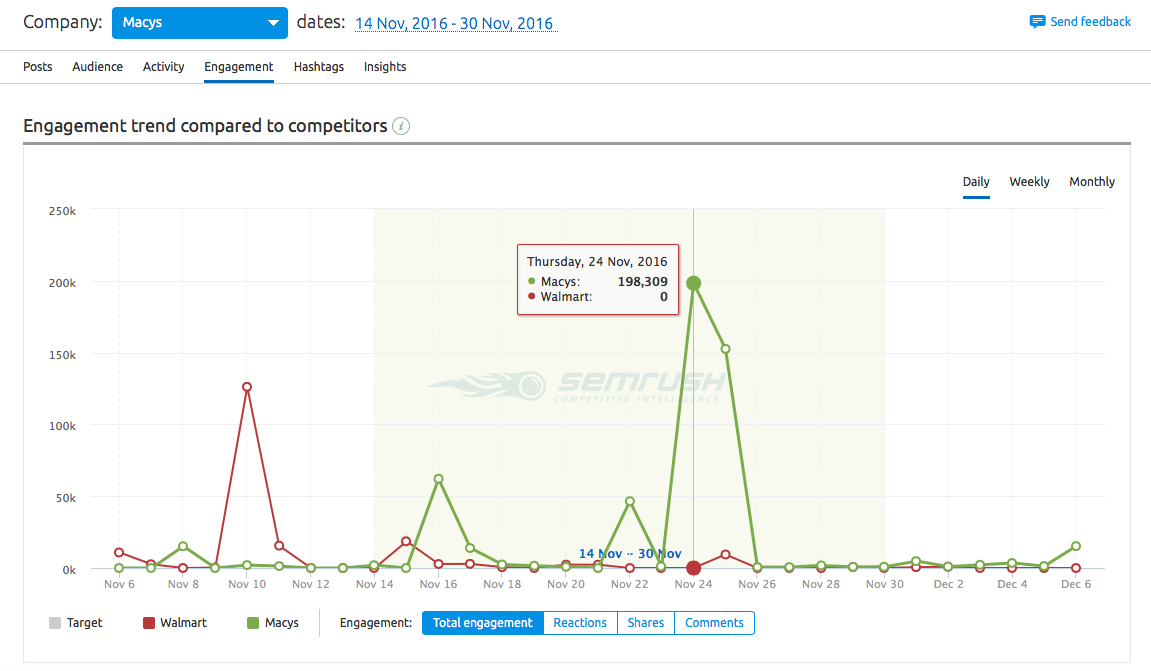Image resolution: width=1151 pixels, height=671 pixels.
Task: Click the date range 14 Nov – 30 Nov link
Action: click(455, 23)
